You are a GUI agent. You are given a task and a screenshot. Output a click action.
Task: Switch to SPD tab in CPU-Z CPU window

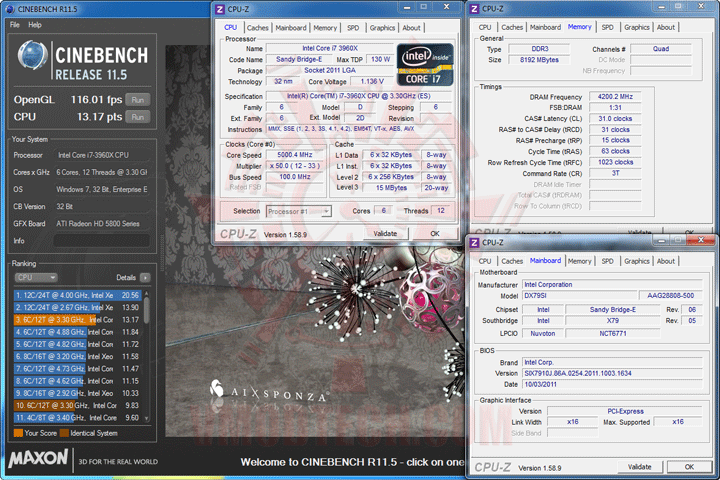tap(353, 28)
